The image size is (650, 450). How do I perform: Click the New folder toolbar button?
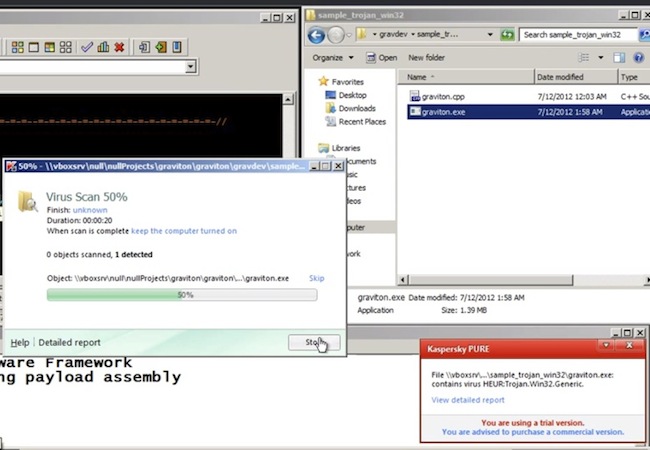427,58
